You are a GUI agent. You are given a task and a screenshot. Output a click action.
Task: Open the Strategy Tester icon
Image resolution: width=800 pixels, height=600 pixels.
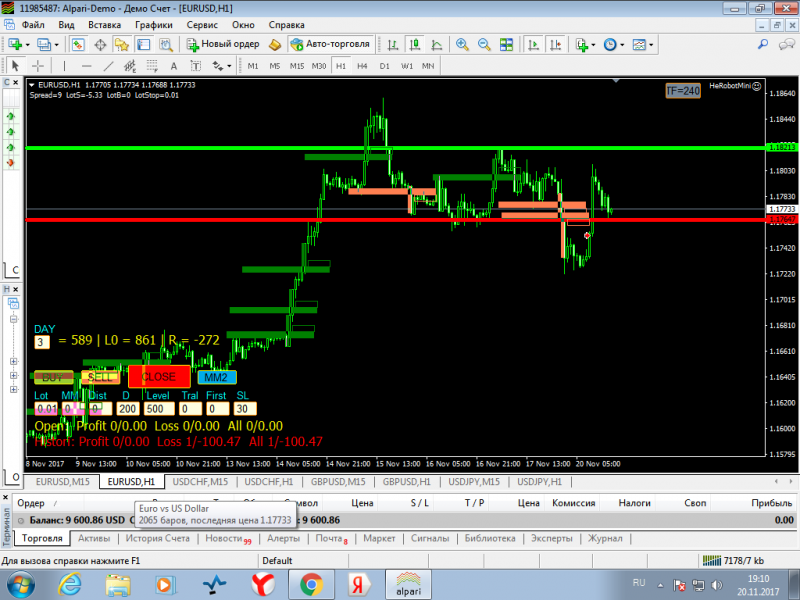pyautogui.click(x=166, y=45)
